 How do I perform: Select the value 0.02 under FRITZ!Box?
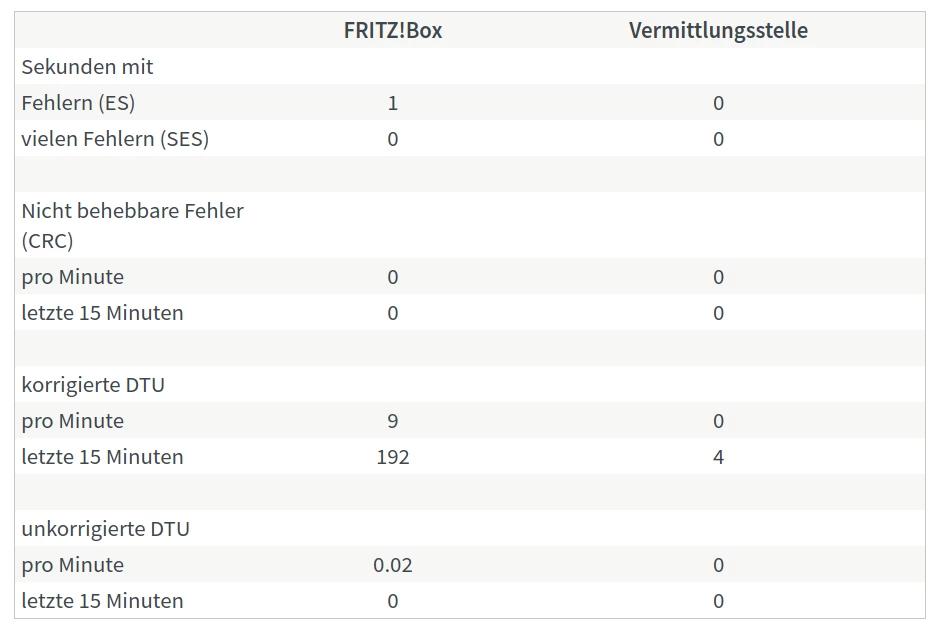click(x=392, y=565)
